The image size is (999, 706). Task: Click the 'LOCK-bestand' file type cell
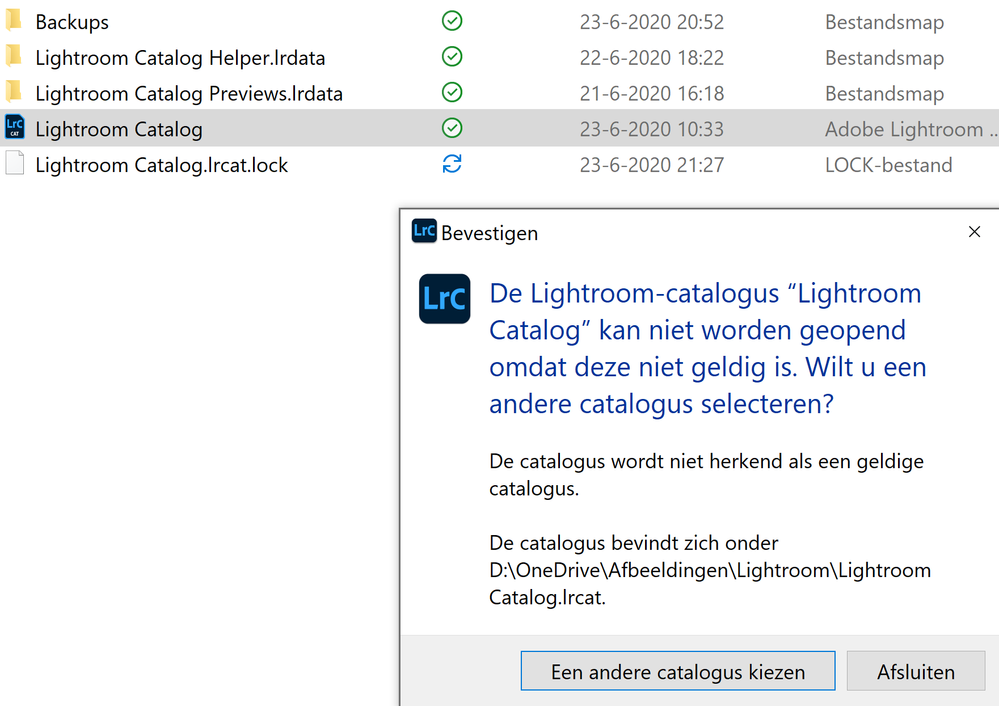[x=889, y=165]
